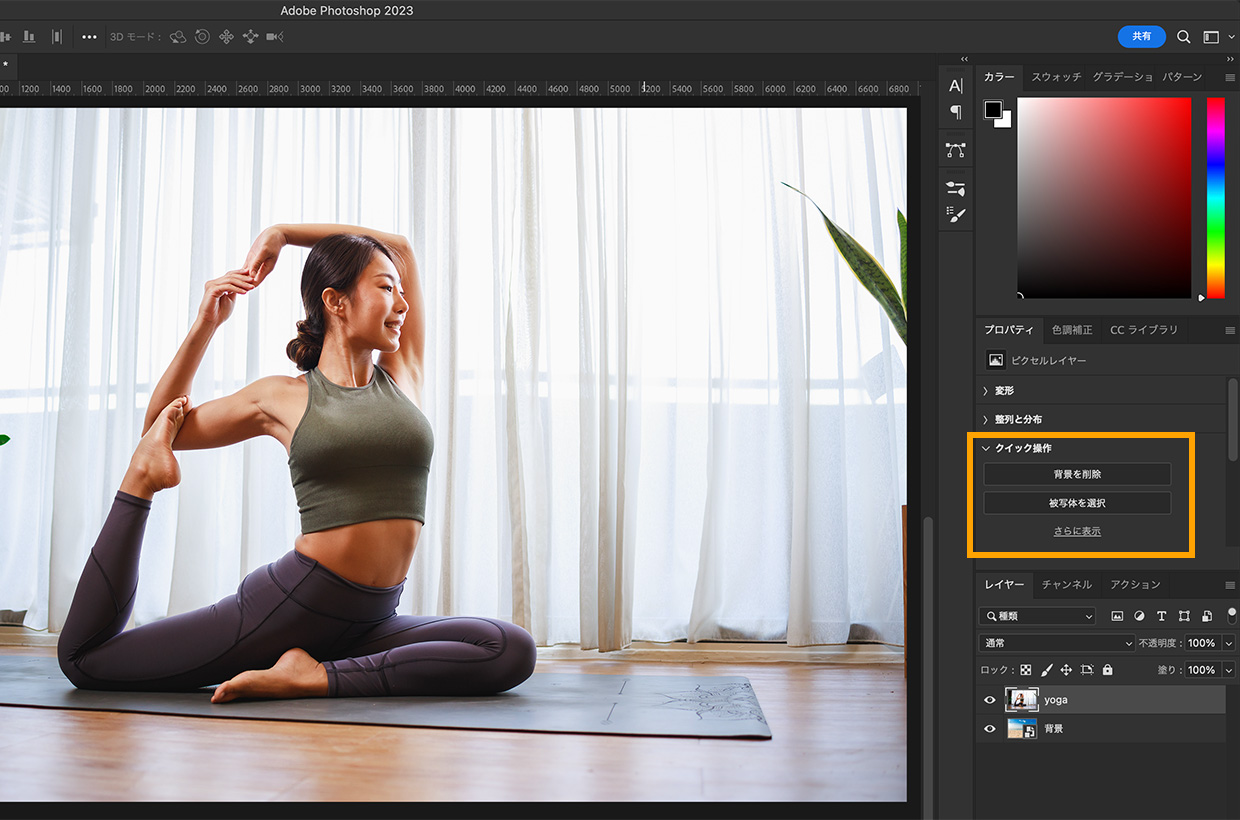Filter layers by shape layer icon
Image resolution: width=1240 pixels, height=820 pixels.
[1184, 616]
